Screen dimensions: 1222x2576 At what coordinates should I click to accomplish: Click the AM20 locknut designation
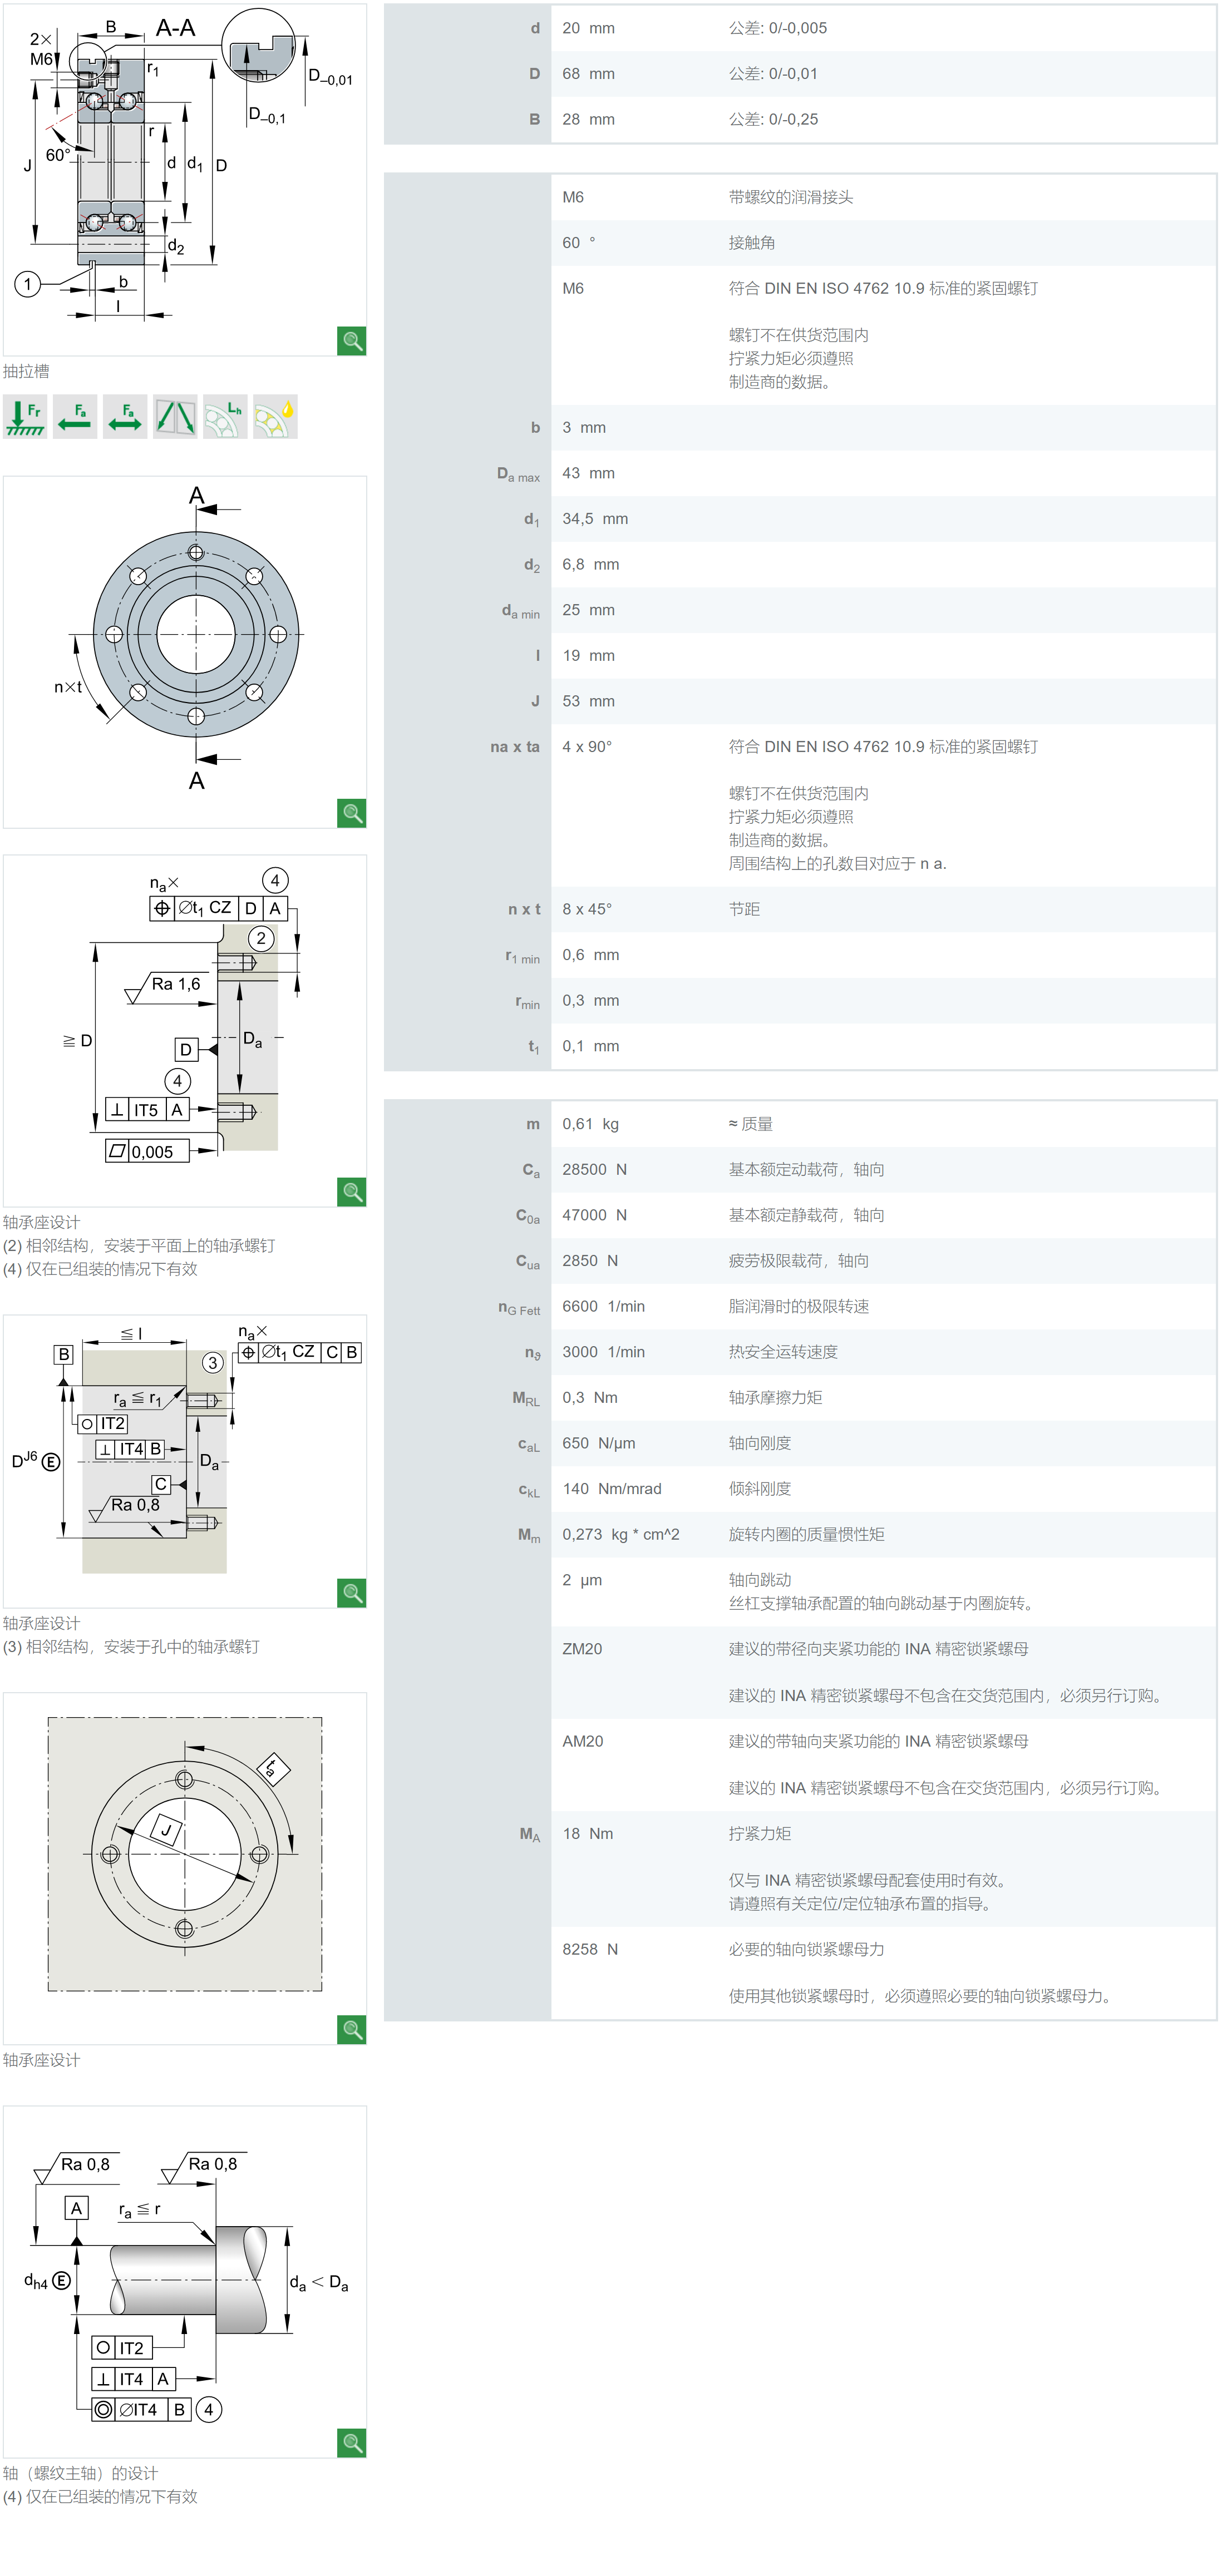pyautogui.click(x=582, y=1741)
